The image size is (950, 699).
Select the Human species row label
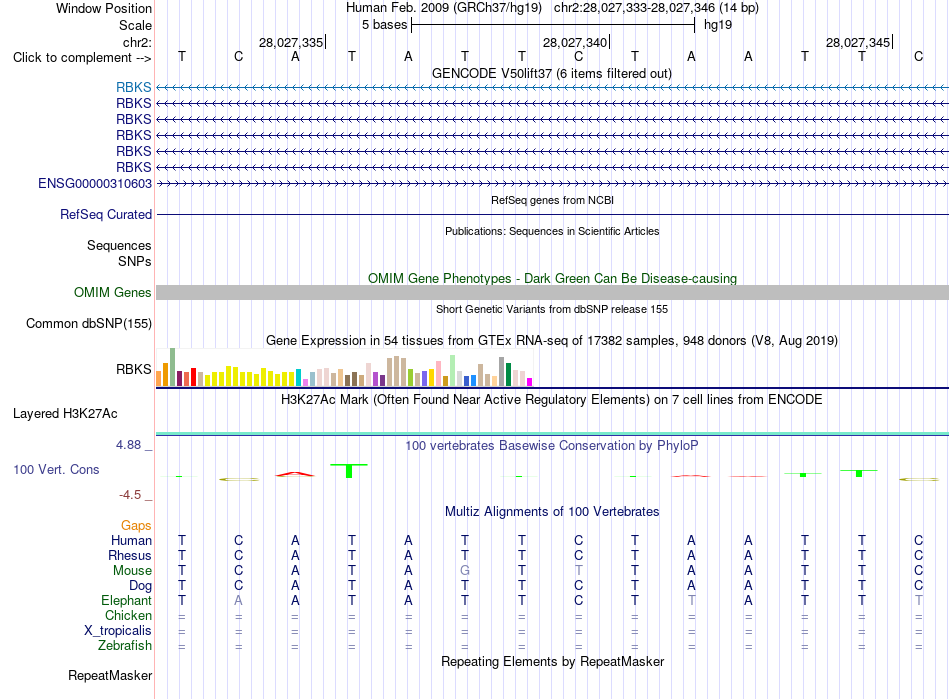[131, 540]
